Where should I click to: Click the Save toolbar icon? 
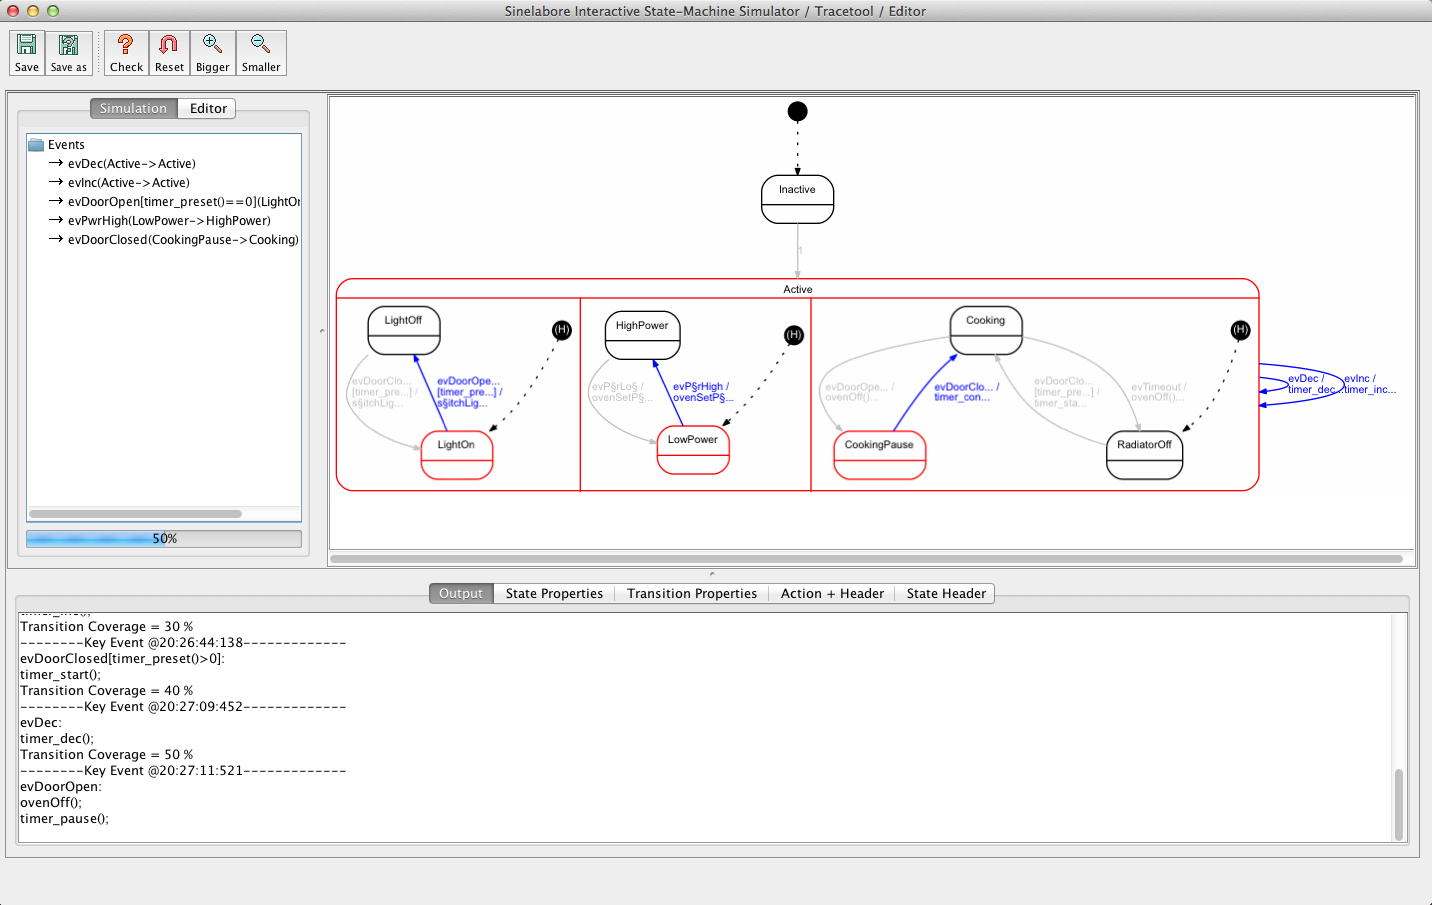27,52
